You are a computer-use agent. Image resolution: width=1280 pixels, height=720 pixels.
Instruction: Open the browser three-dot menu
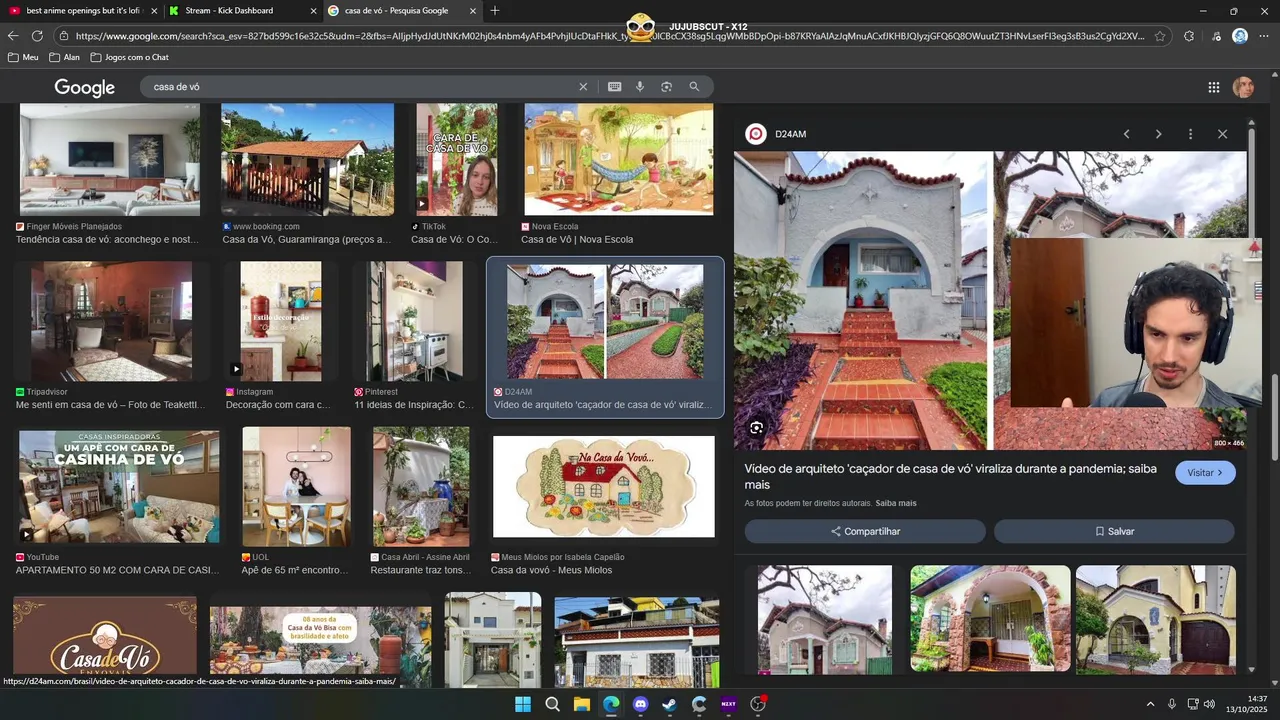(x=1265, y=36)
